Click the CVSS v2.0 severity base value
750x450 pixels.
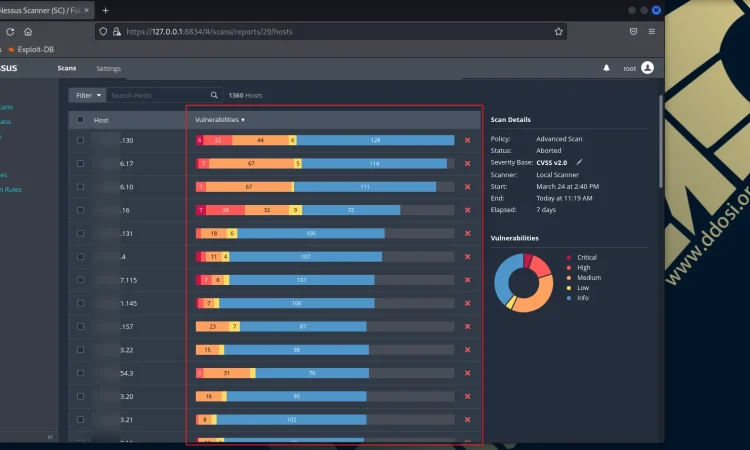(x=551, y=163)
